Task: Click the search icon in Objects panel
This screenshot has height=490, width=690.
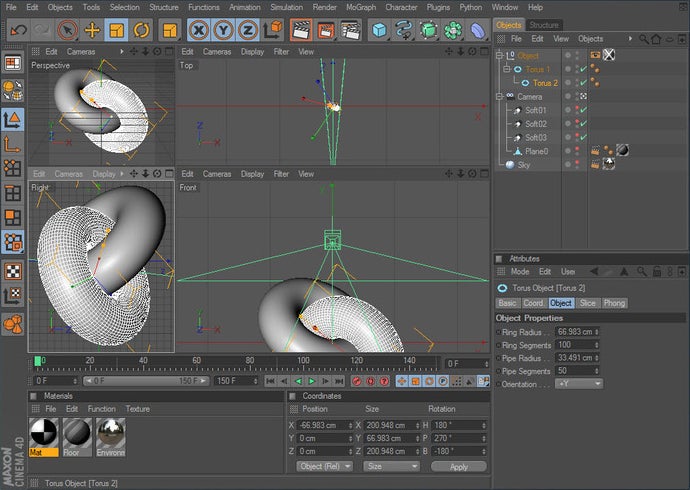Action: 644,39
